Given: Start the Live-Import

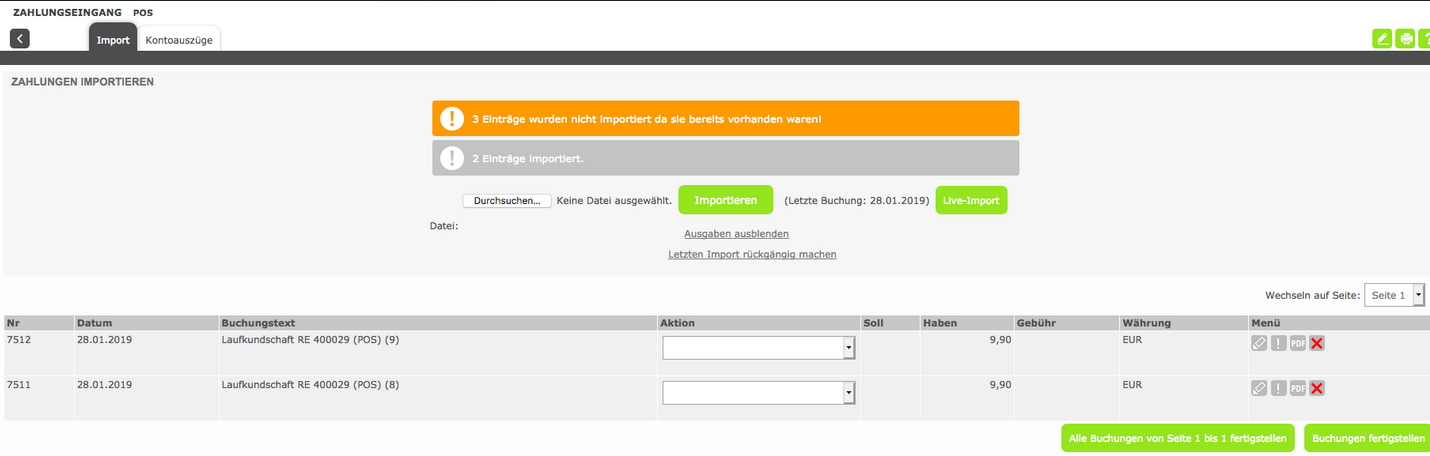Looking at the screenshot, I should pos(971,200).
